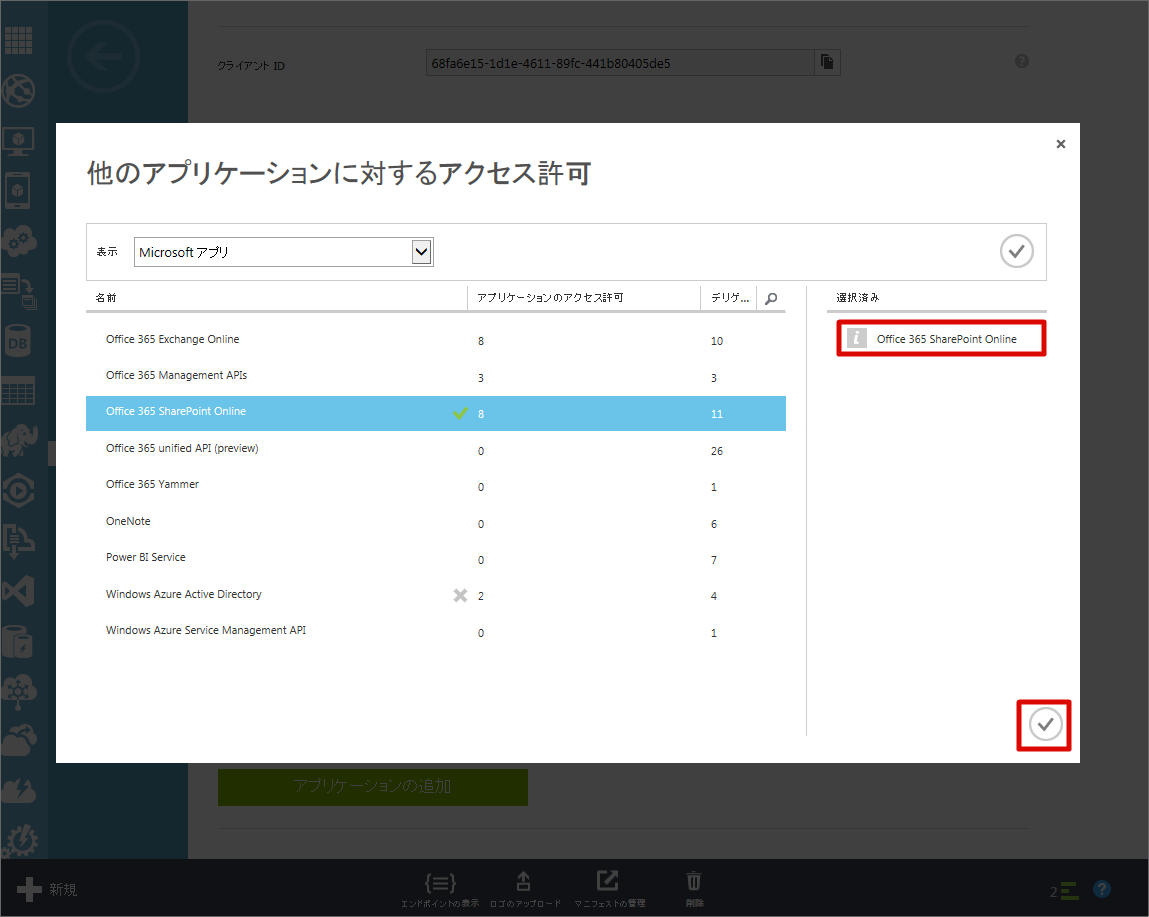Click the アプリケーションの追加 button
This screenshot has height=917, width=1149.
(372, 787)
